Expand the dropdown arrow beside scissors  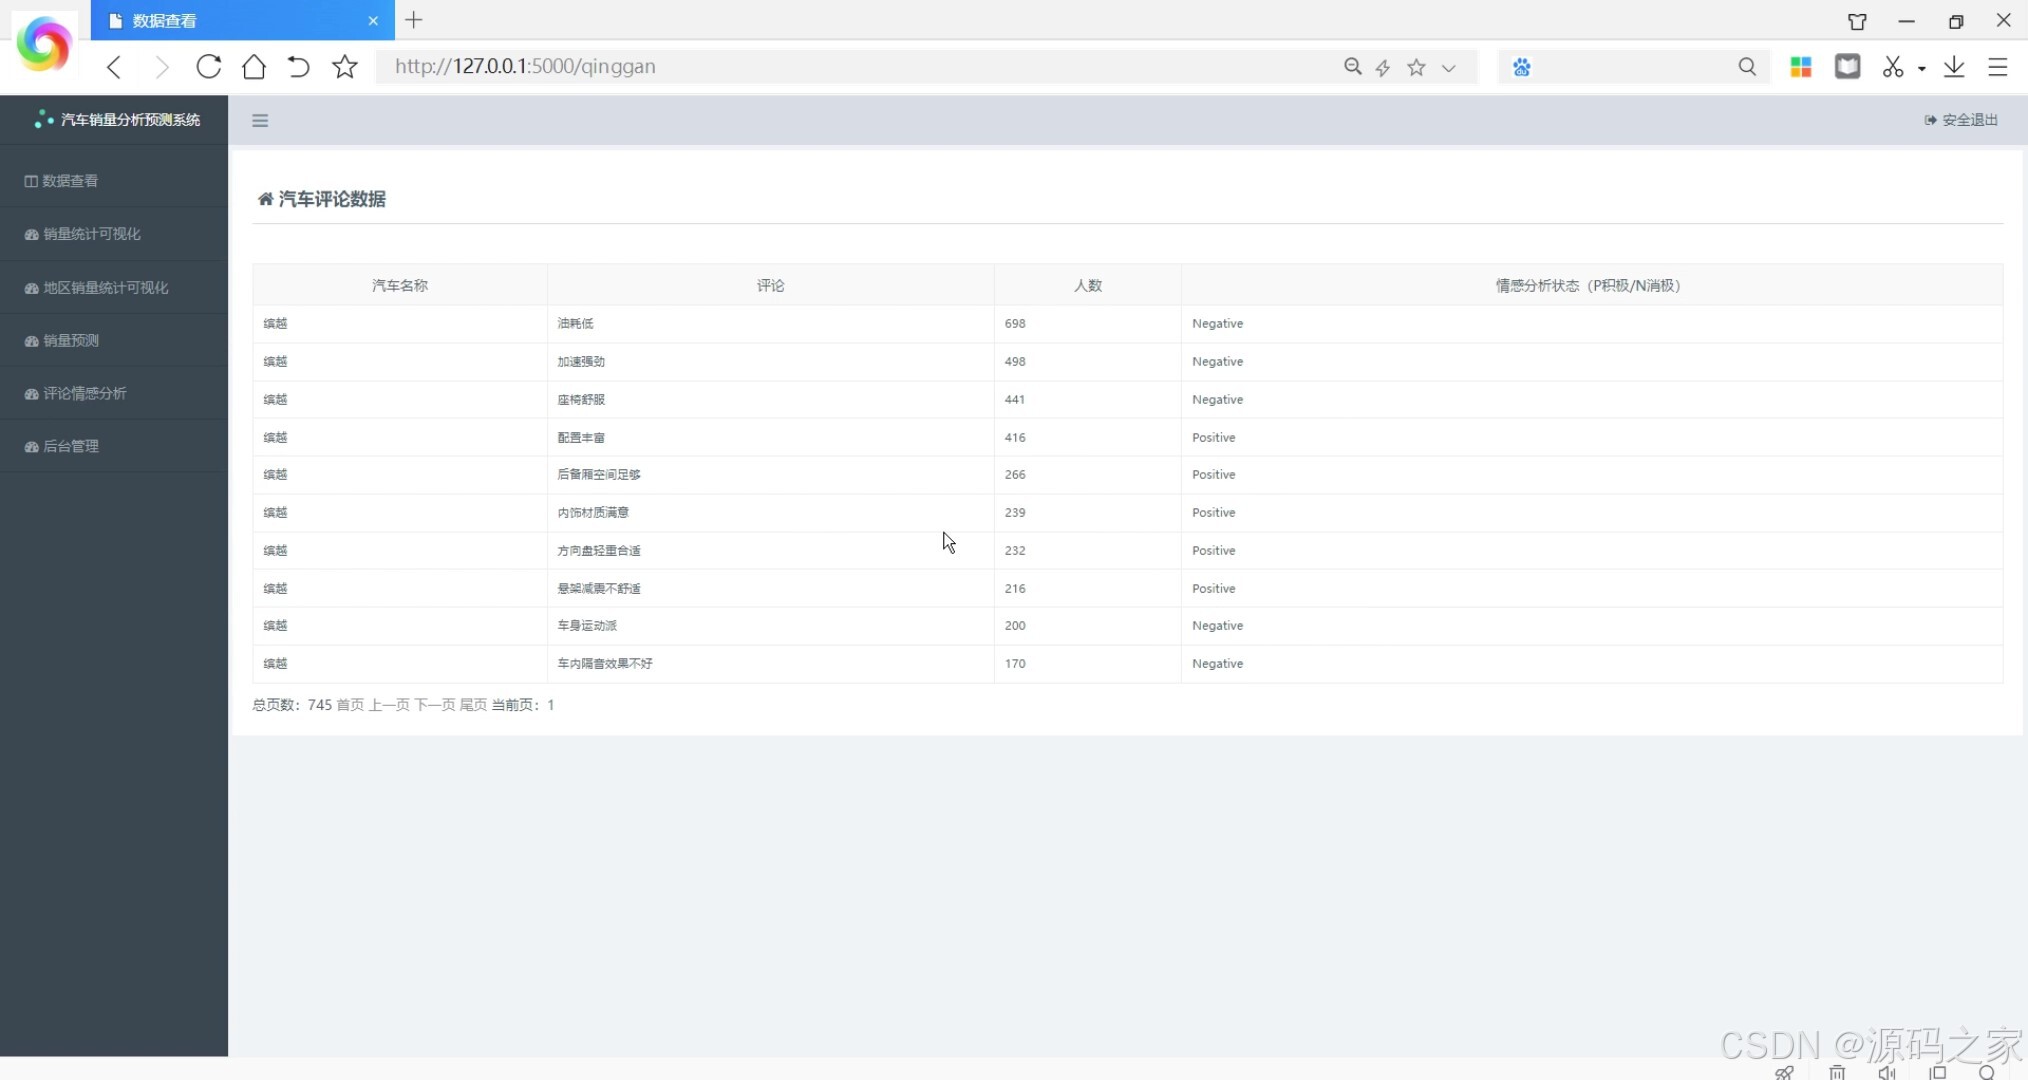pos(1921,69)
